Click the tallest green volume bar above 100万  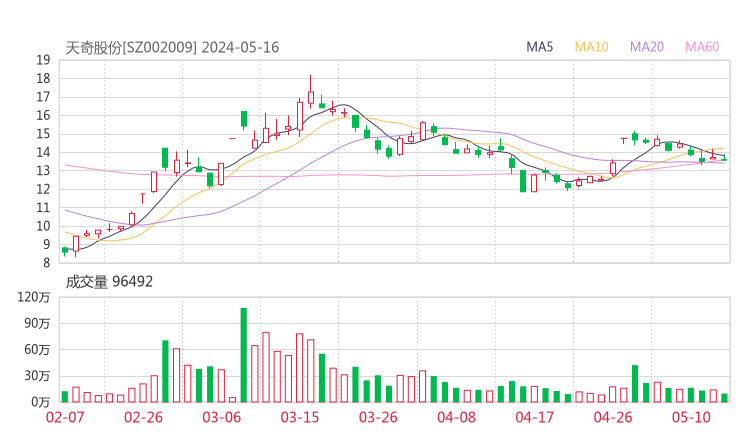point(244,355)
